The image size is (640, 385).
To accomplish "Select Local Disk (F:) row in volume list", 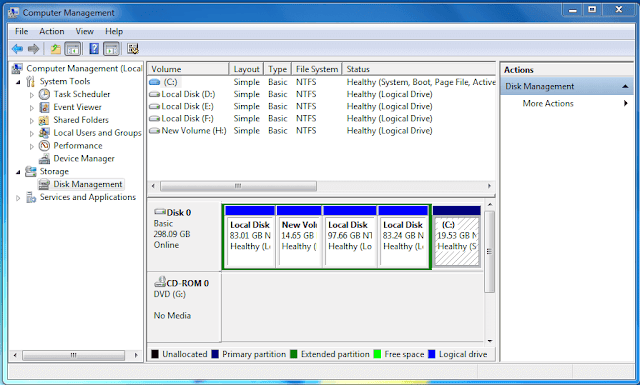I will 322,119.
